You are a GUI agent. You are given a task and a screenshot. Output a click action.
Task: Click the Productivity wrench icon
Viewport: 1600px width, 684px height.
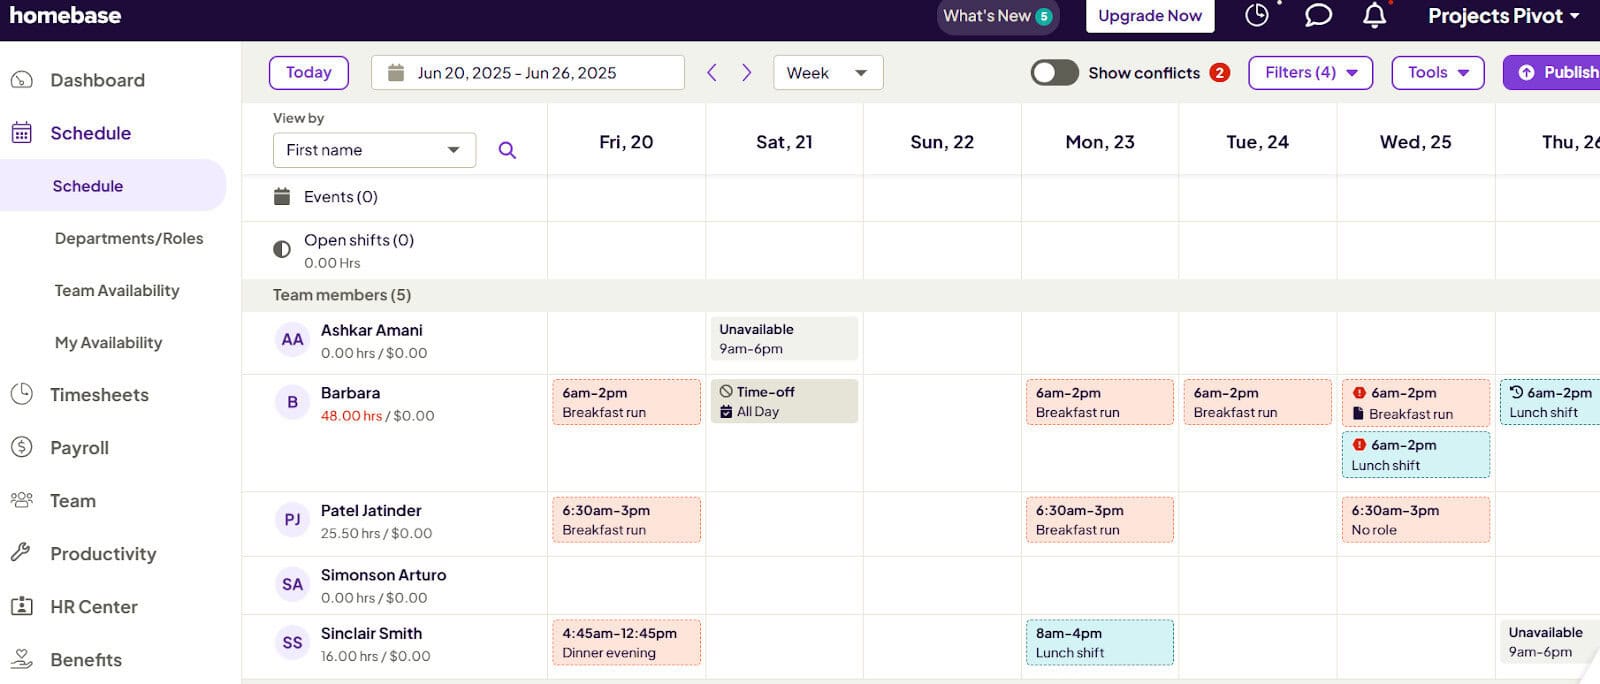coord(21,553)
